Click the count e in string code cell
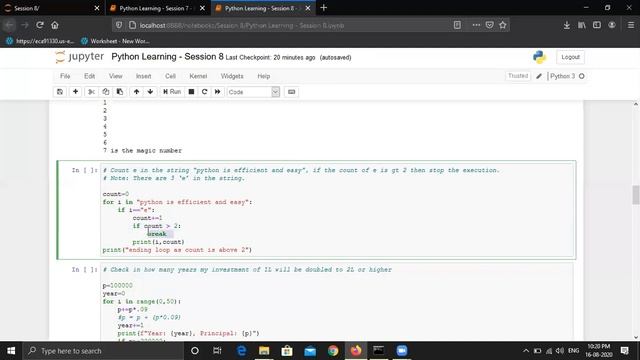The width and height of the screenshot is (640, 360). [x=338, y=210]
